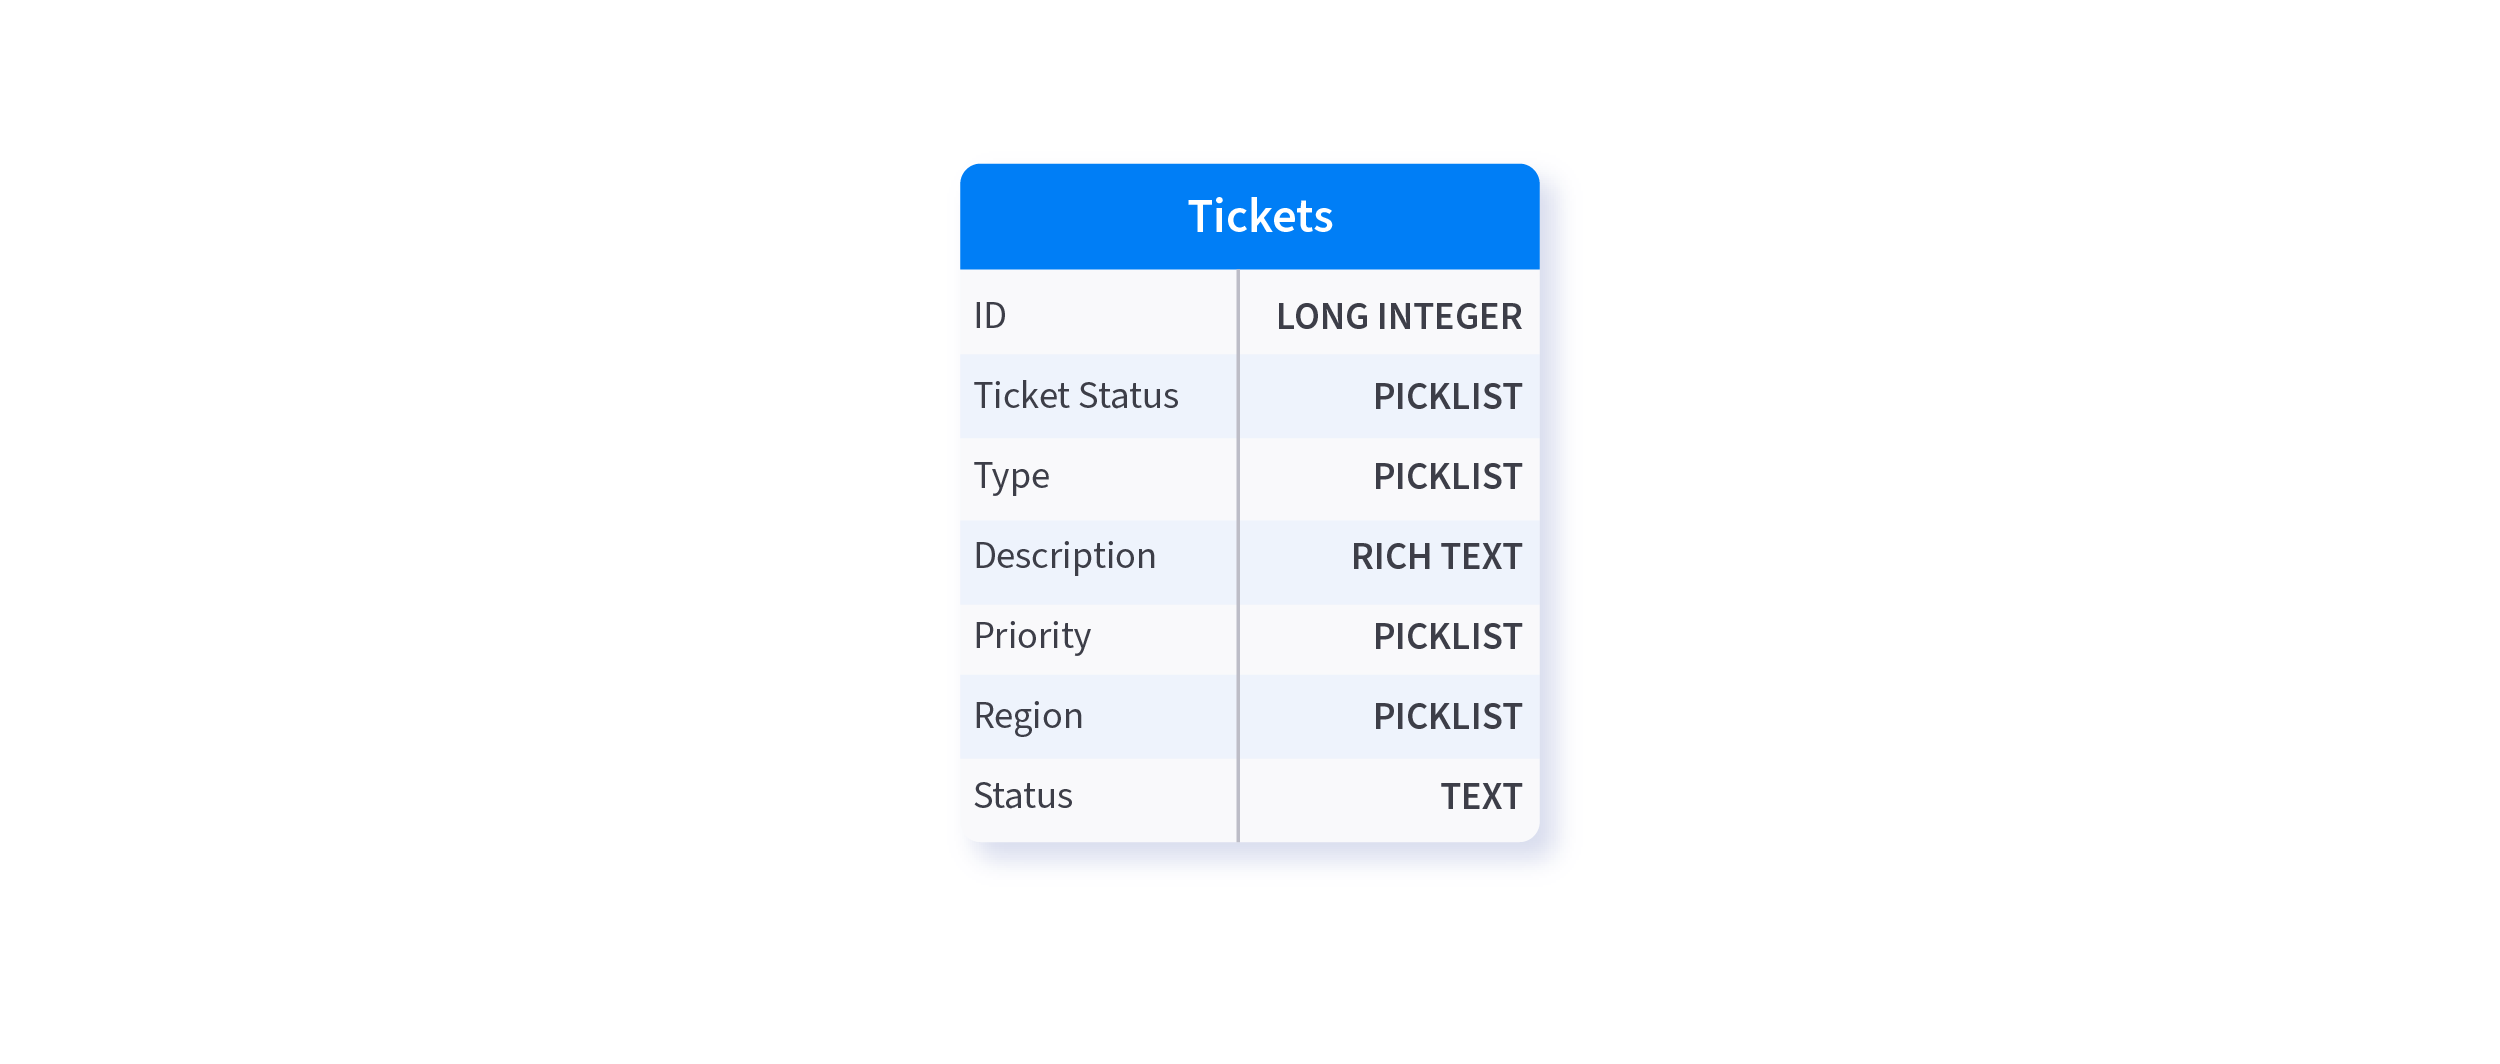
Task: Click the LONG INTEGER data type
Action: click(x=1398, y=317)
